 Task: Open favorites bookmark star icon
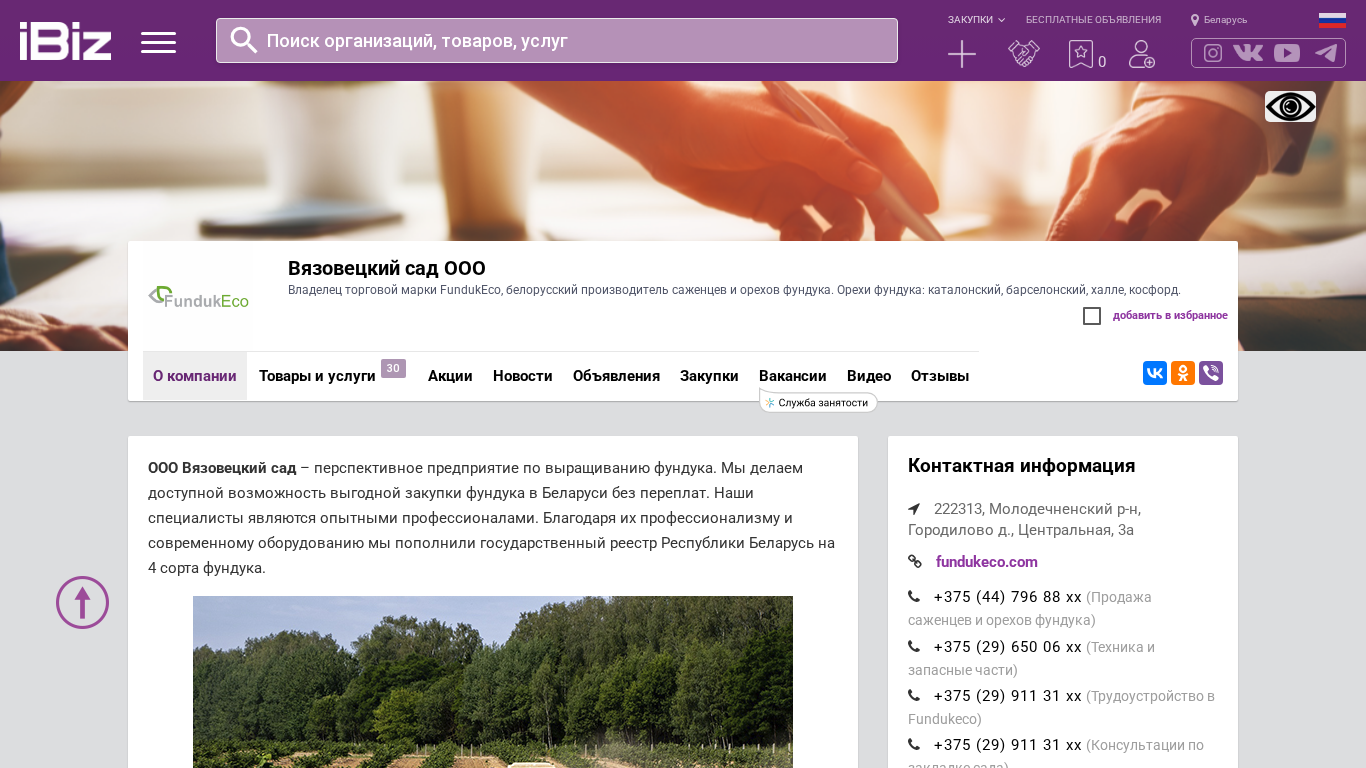click(x=1081, y=54)
